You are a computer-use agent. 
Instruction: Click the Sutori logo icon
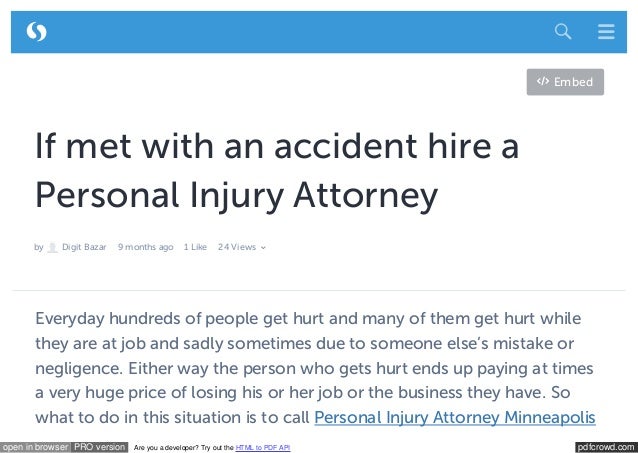pos(36,32)
